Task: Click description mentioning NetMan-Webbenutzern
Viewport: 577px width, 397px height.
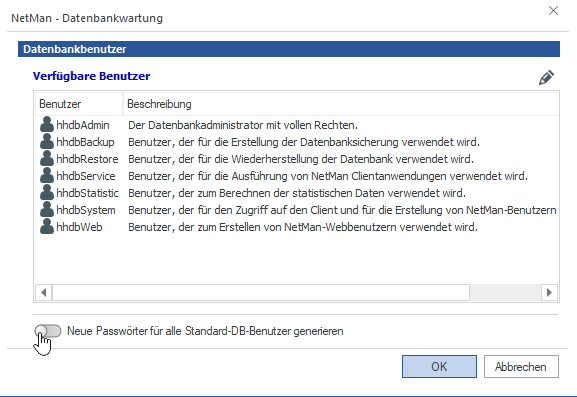Action: [303, 227]
